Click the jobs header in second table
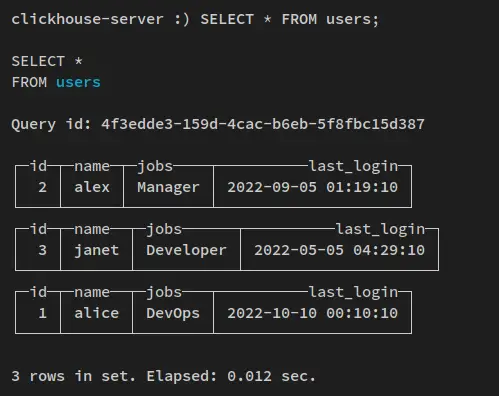499x396 pixels. coord(164,229)
